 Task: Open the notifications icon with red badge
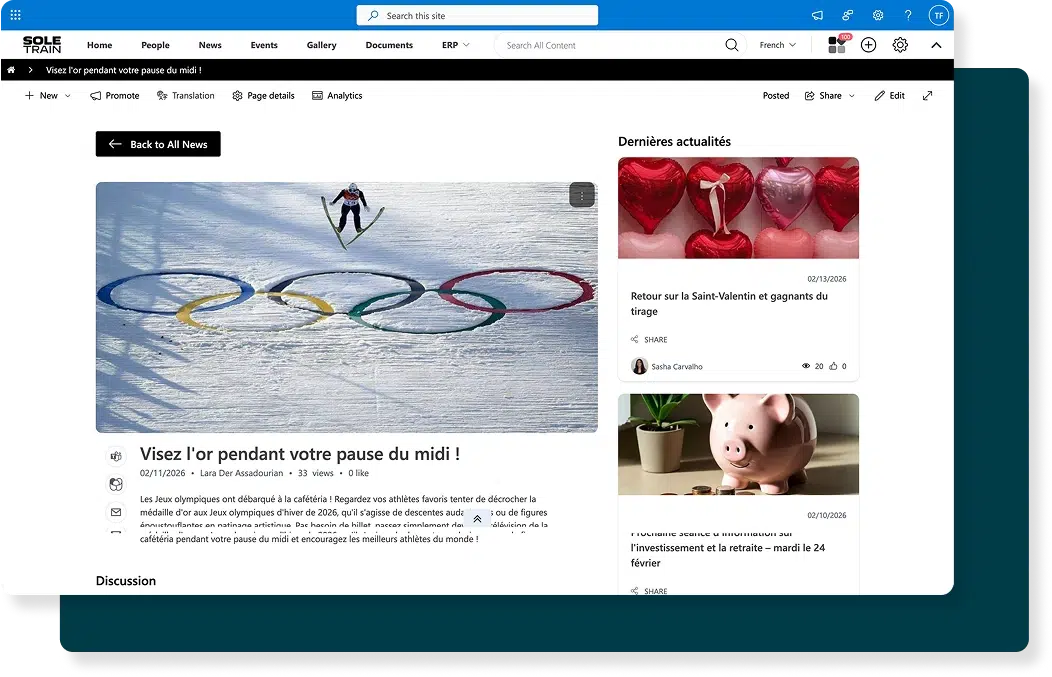(x=838, y=44)
